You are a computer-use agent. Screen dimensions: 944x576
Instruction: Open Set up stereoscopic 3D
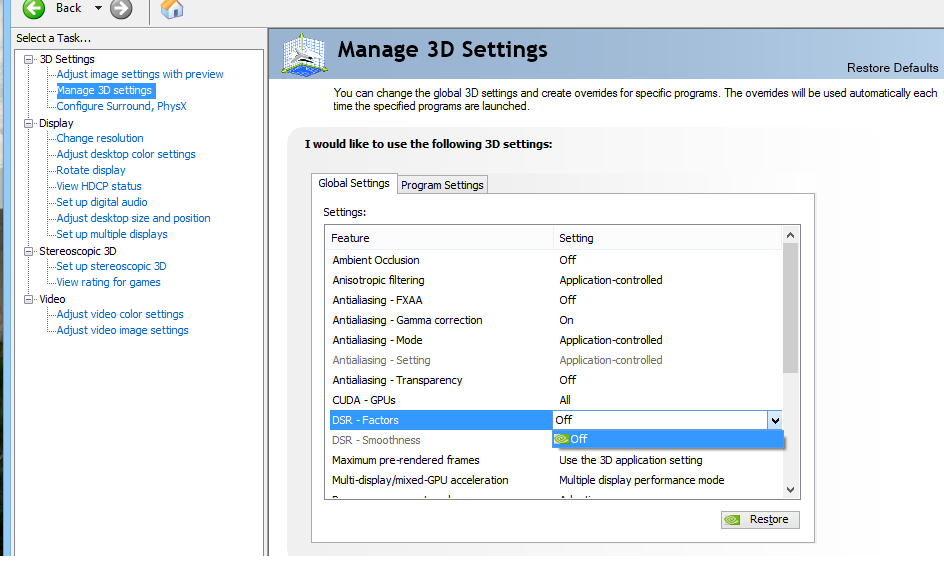[x=111, y=266]
